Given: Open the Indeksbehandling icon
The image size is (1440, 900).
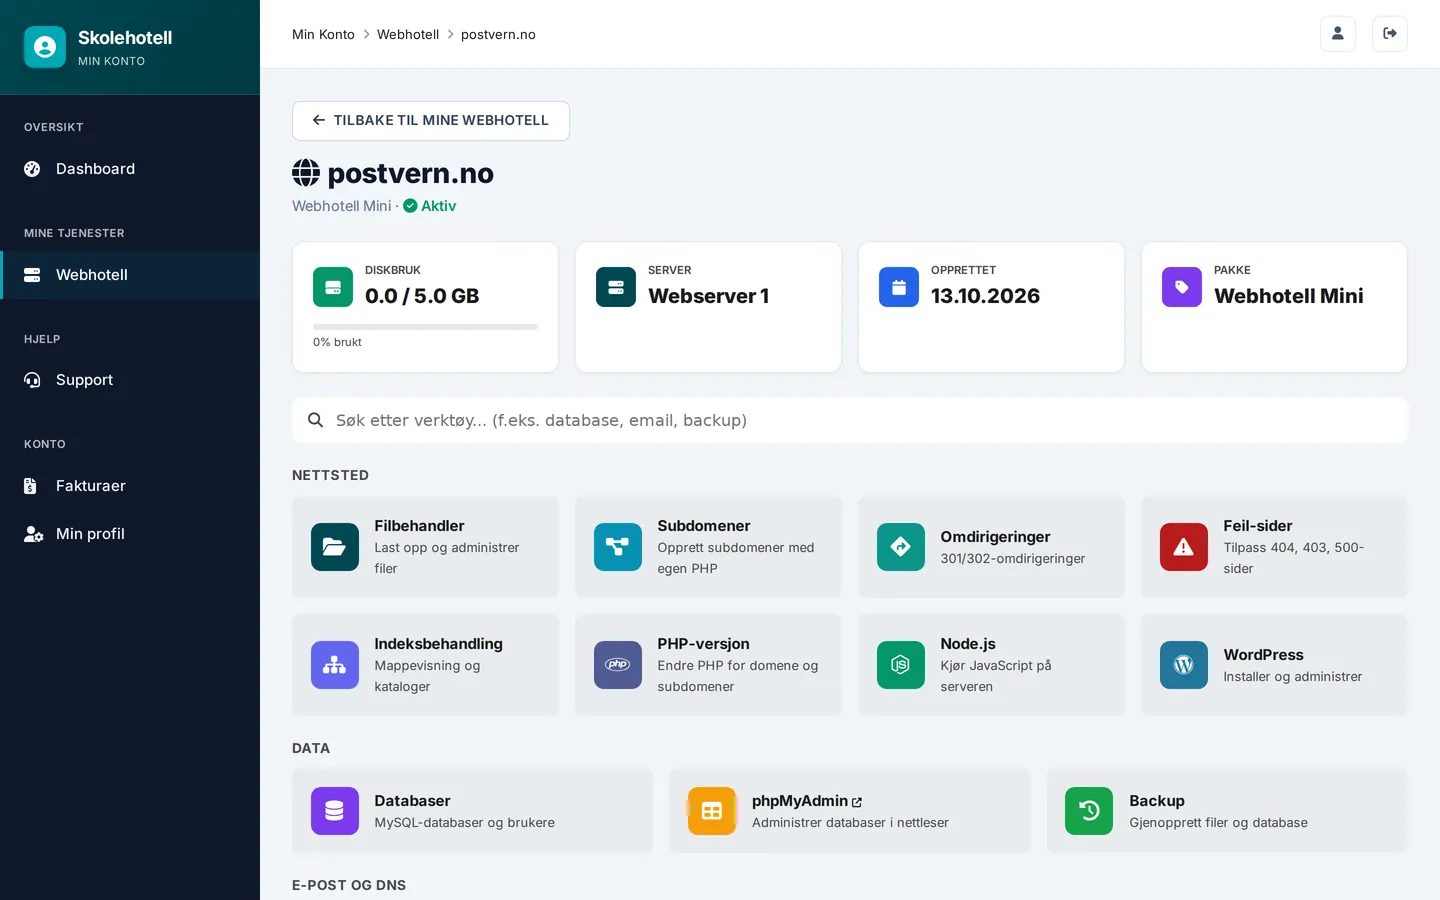Looking at the screenshot, I should (335, 665).
